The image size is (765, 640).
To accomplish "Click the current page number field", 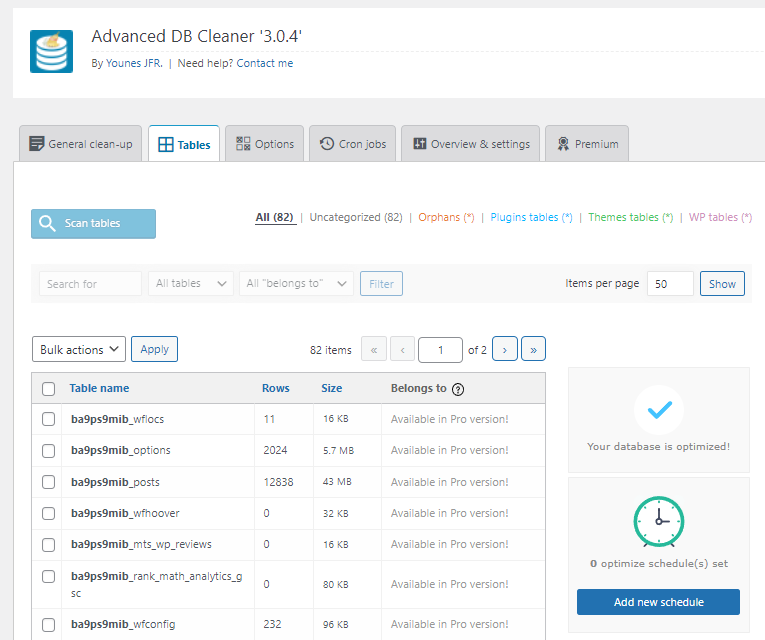I will [x=440, y=350].
